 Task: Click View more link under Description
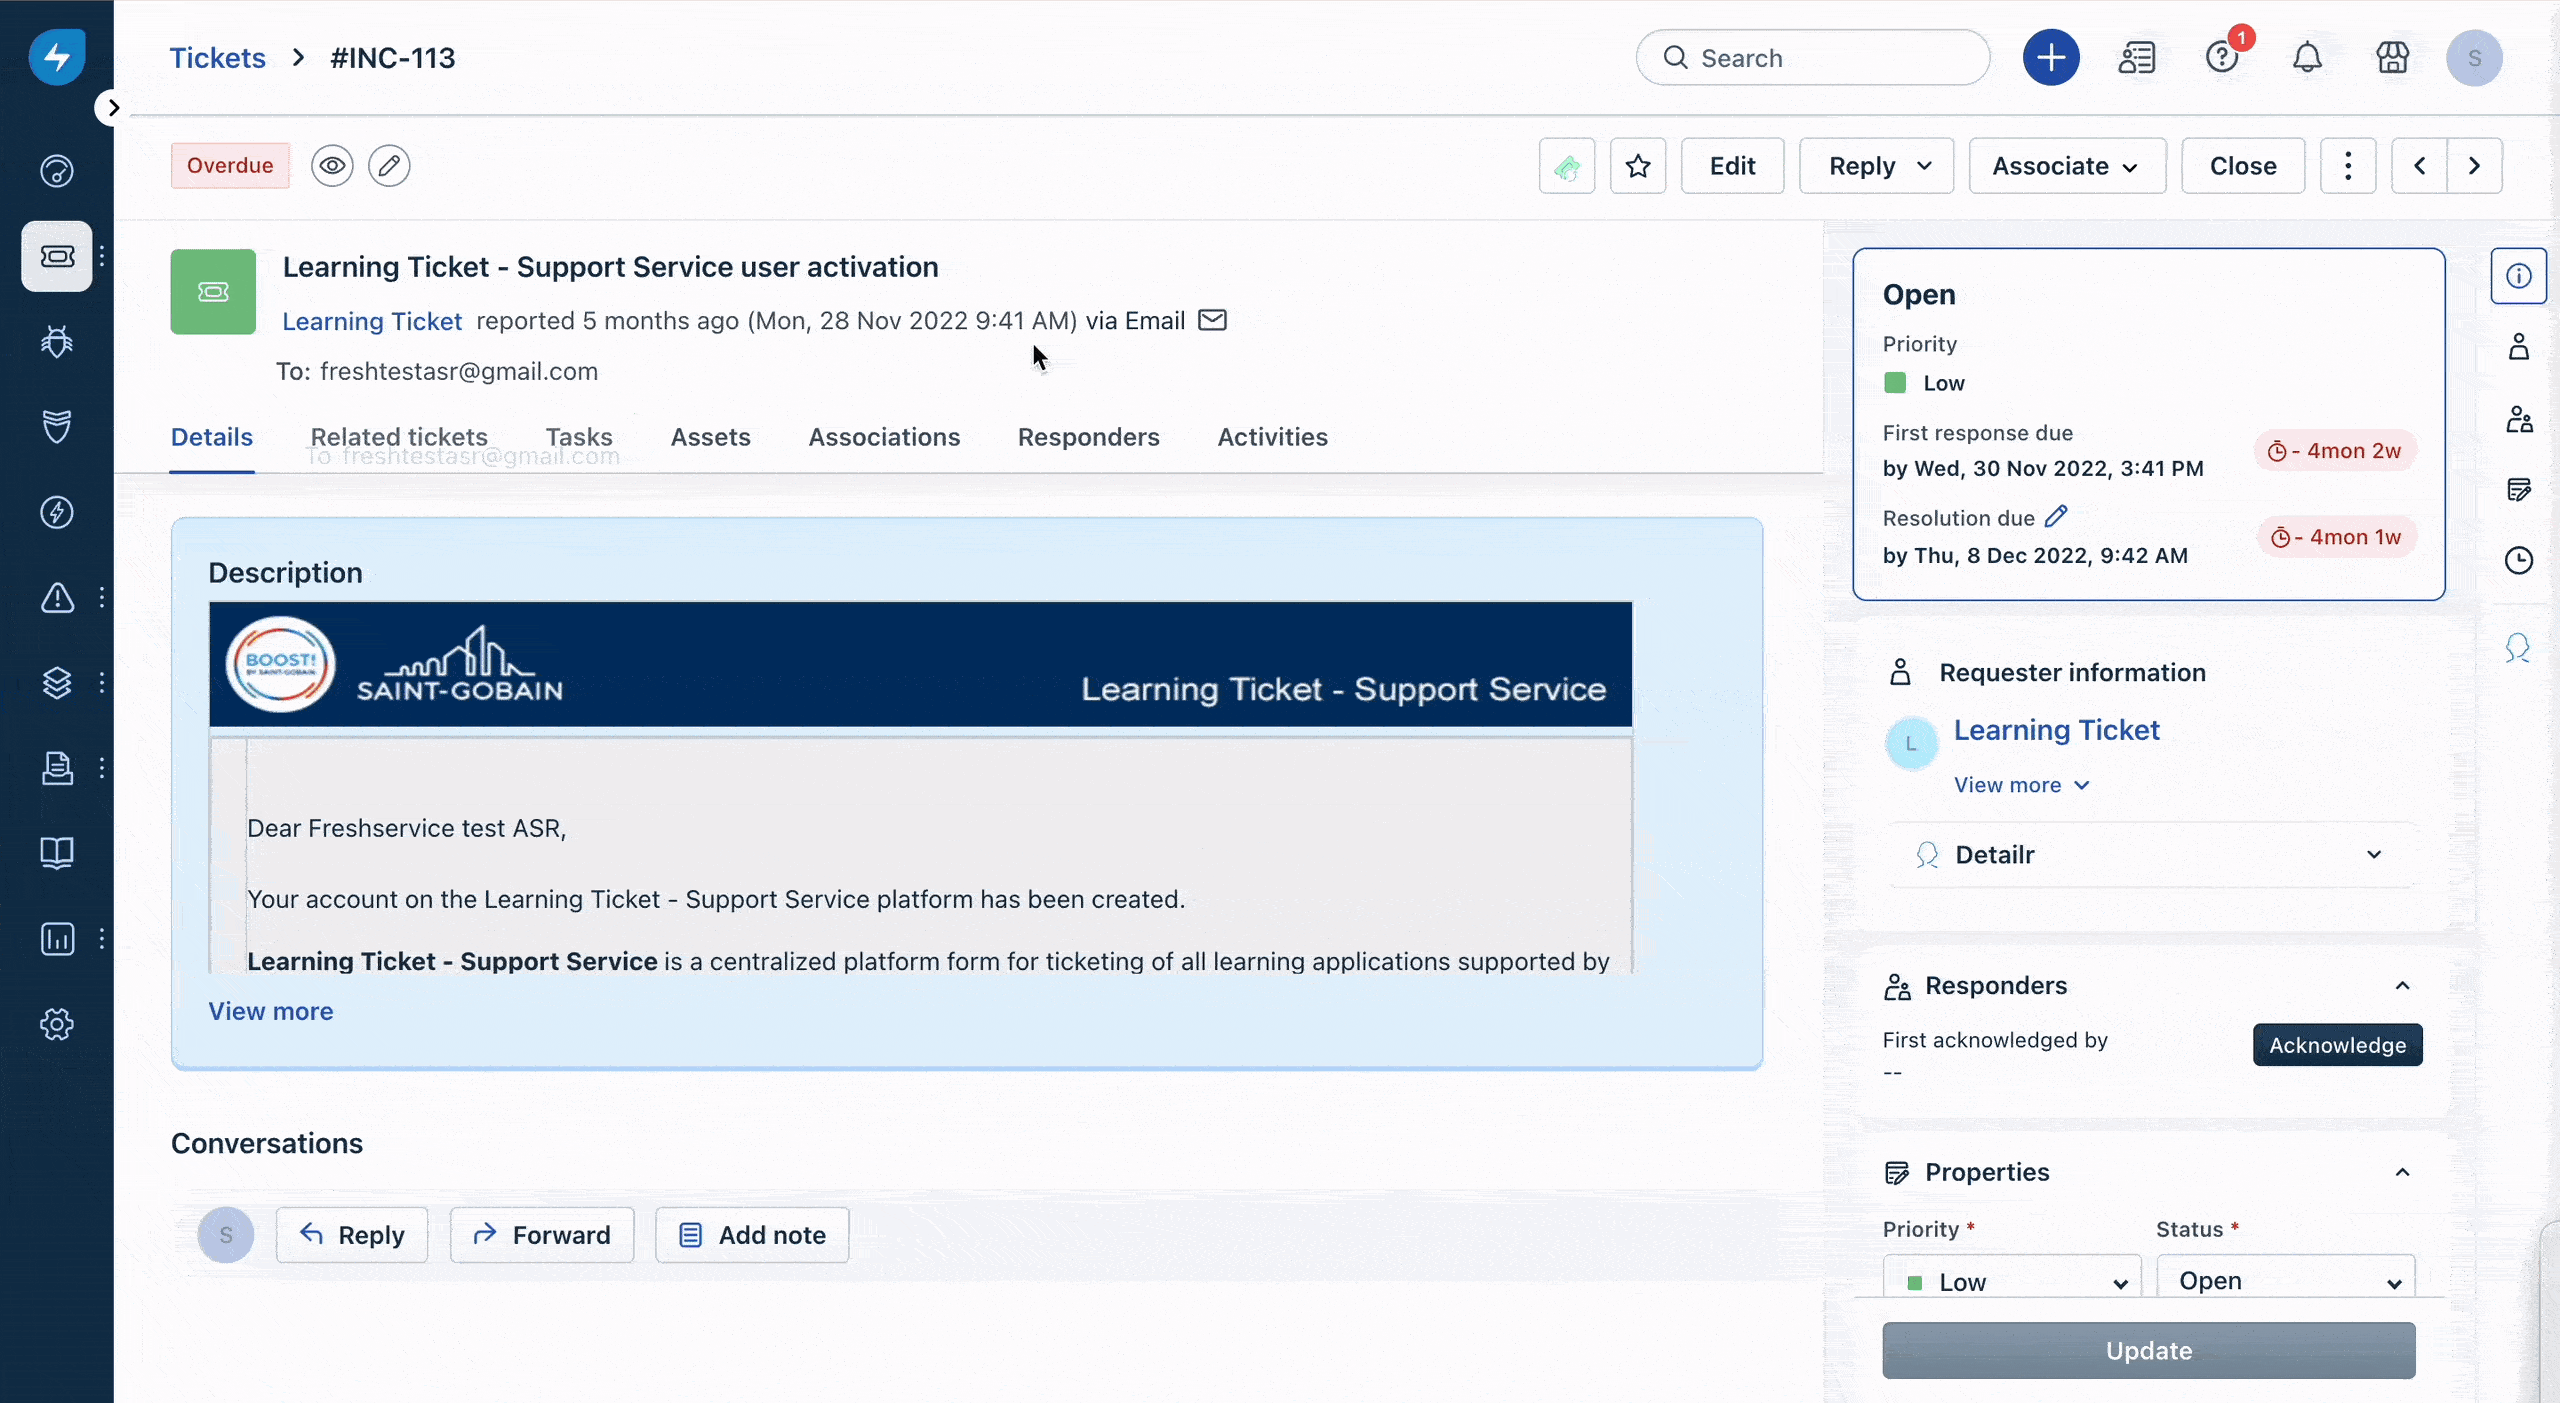[271, 1011]
